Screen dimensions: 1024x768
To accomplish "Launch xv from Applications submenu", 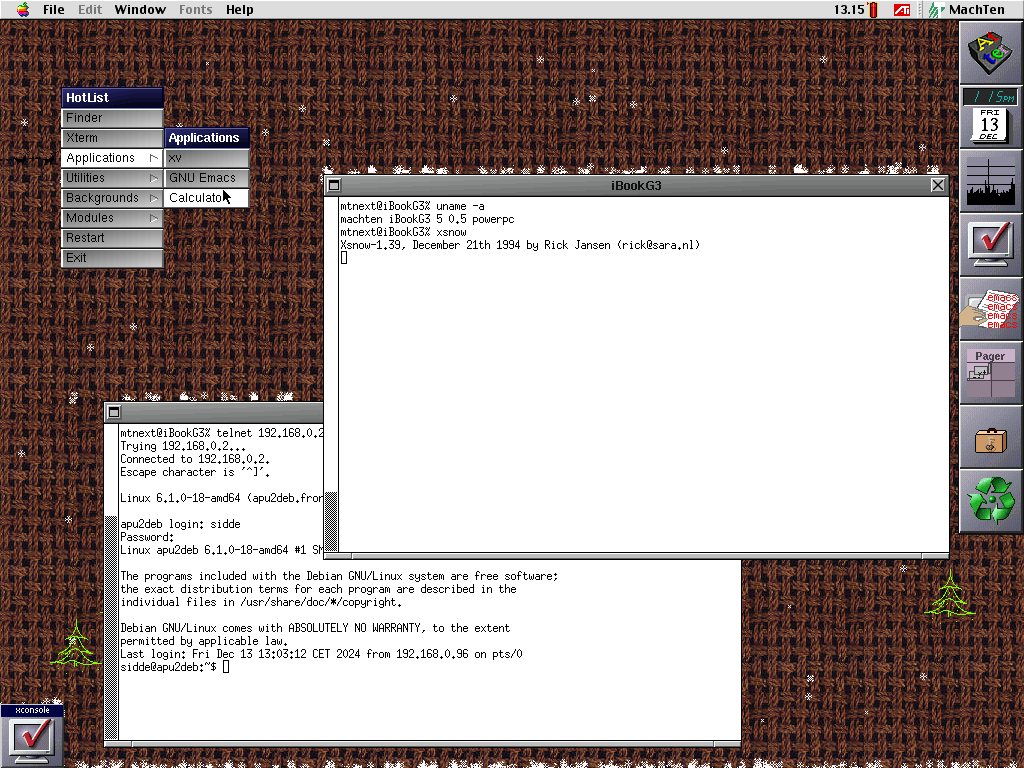I will (x=206, y=158).
